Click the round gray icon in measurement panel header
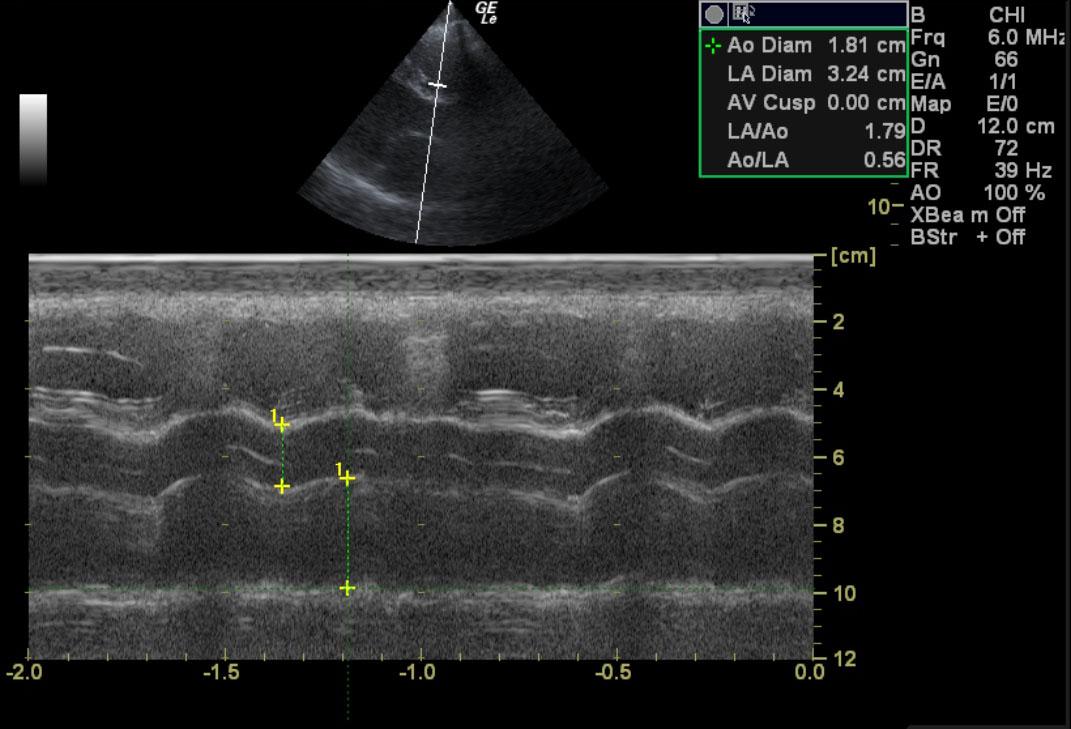Image resolution: width=1071 pixels, height=729 pixels. point(714,14)
